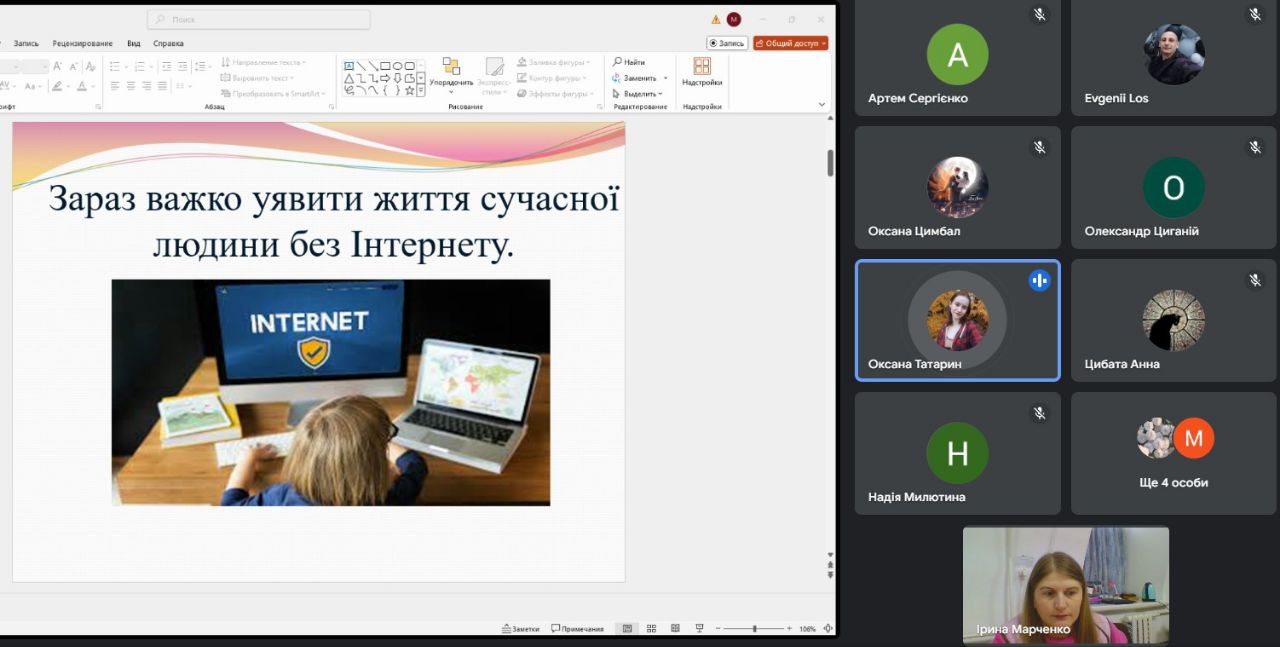Select the text box shape in the gallery
1280x647 pixels.
[349, 66]
